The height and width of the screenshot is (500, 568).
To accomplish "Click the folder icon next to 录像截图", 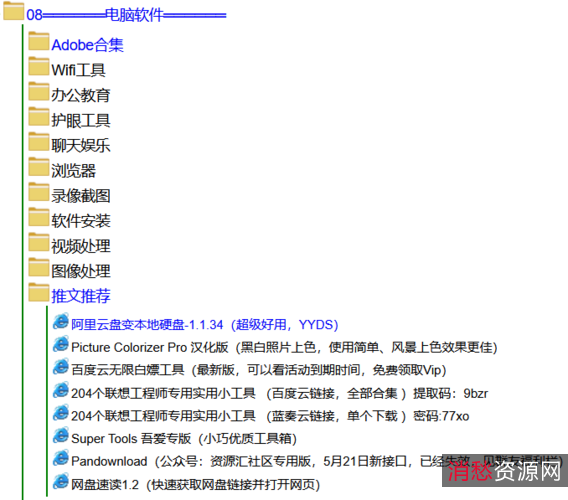I will click(x=39, y=192).
